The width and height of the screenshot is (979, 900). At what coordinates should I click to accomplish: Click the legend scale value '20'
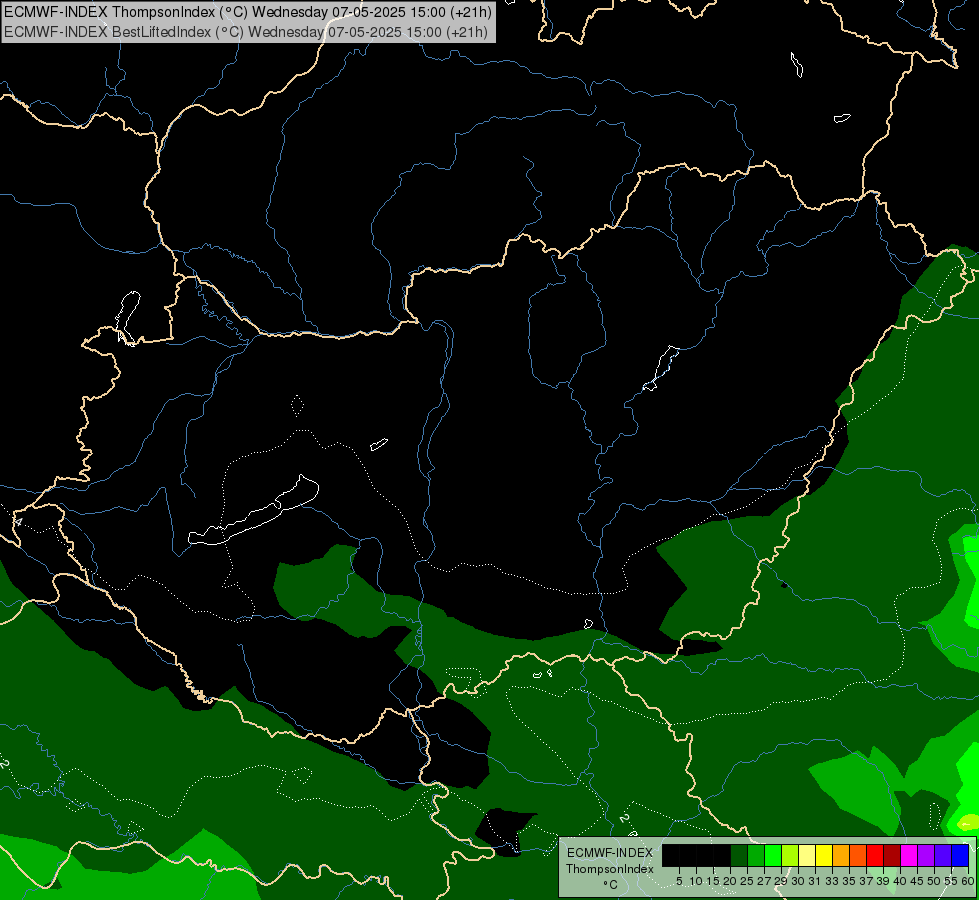coord(730,881)
